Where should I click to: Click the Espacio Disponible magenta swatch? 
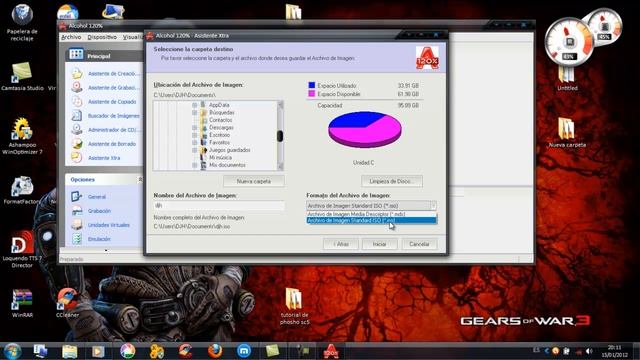click(312, 94)
